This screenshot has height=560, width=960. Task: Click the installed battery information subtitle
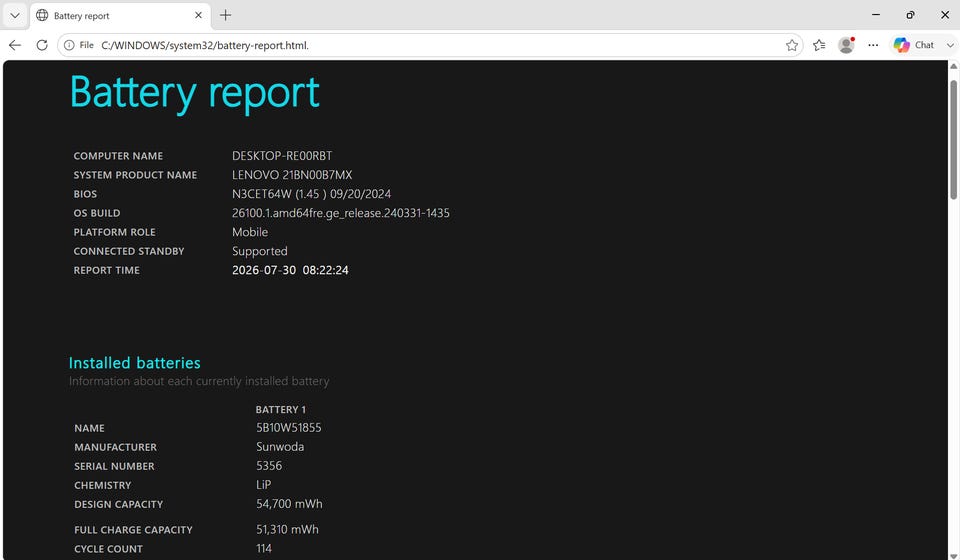pos(199,381)
